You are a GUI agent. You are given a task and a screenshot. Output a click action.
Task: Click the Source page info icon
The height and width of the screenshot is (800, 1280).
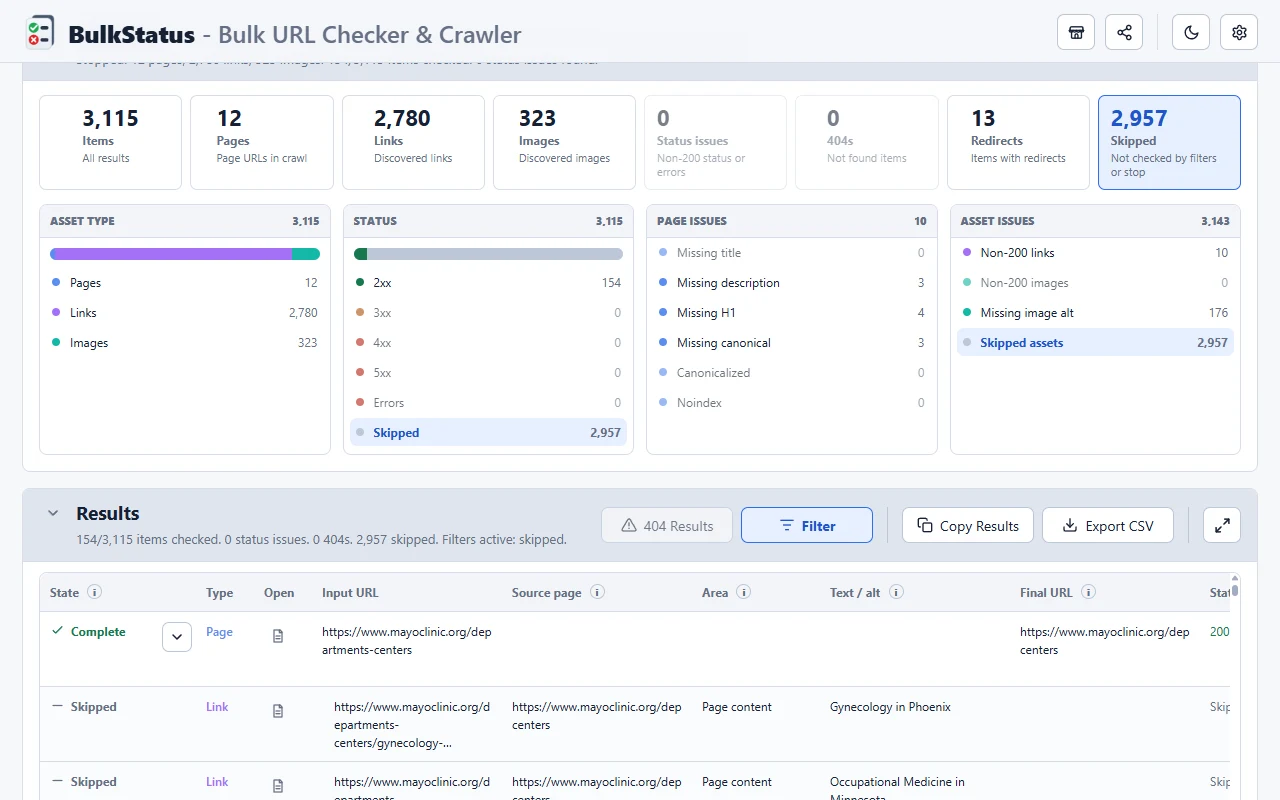(597, 592)
